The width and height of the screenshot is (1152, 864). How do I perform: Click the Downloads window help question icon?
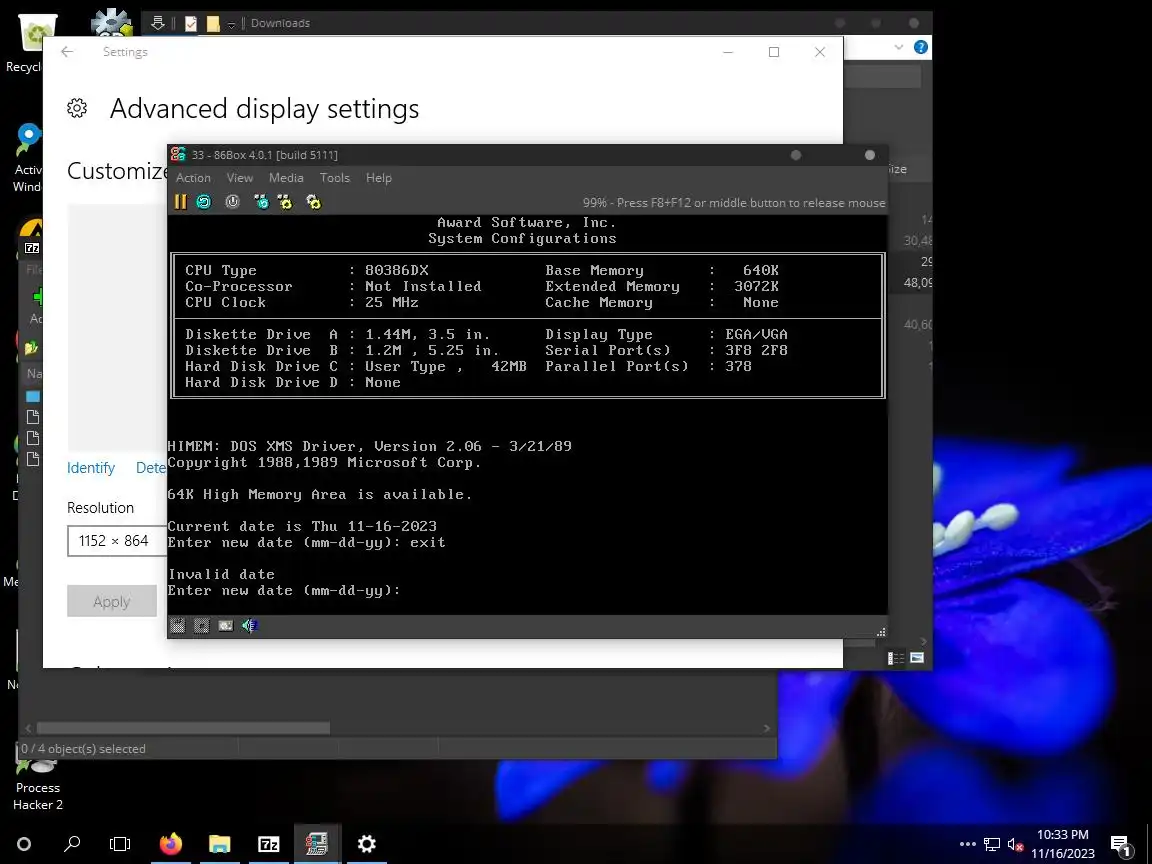[921, 47]
